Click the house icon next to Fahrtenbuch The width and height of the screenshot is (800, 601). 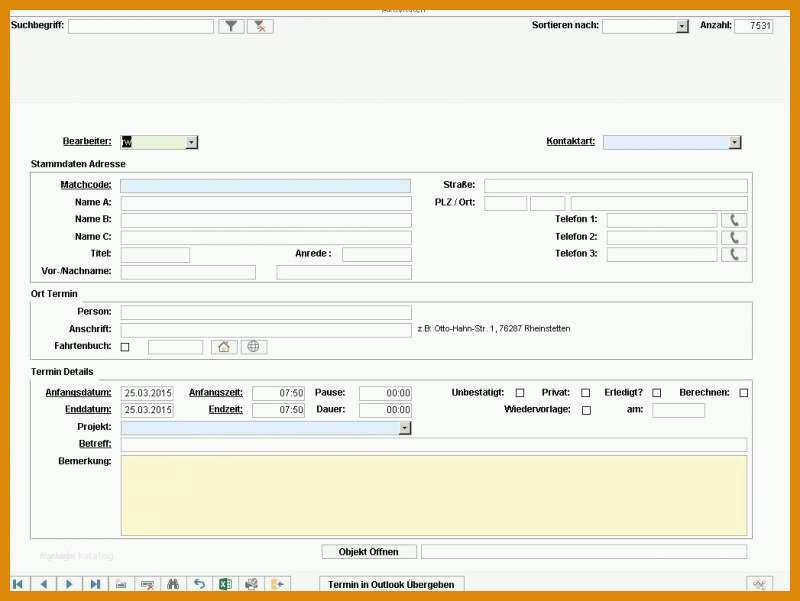point(224,347)
